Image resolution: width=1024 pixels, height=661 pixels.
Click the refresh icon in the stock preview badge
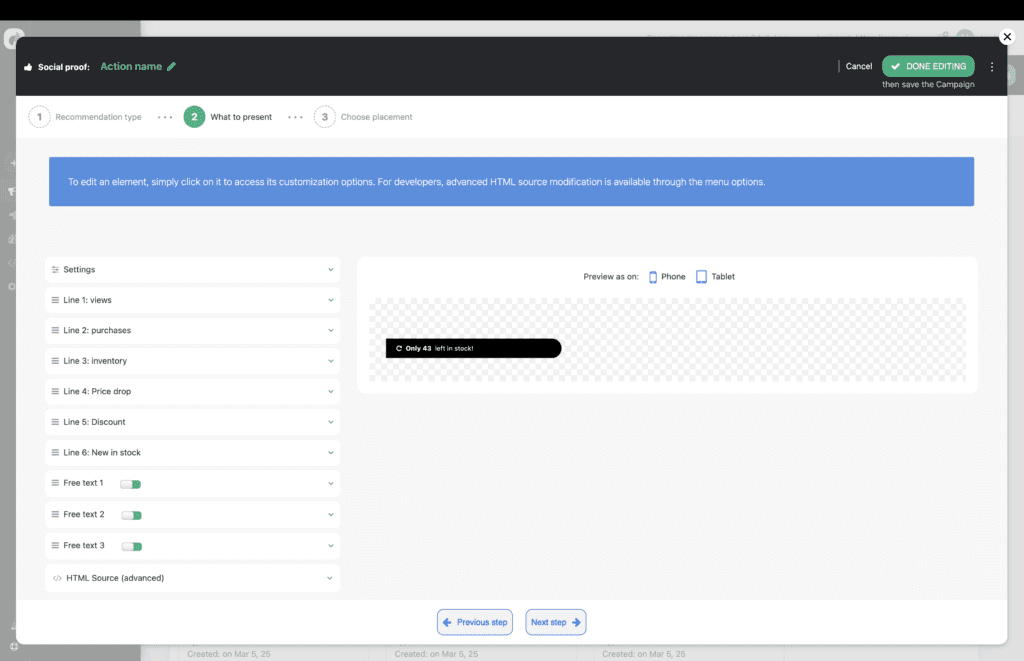pos(399,348)
